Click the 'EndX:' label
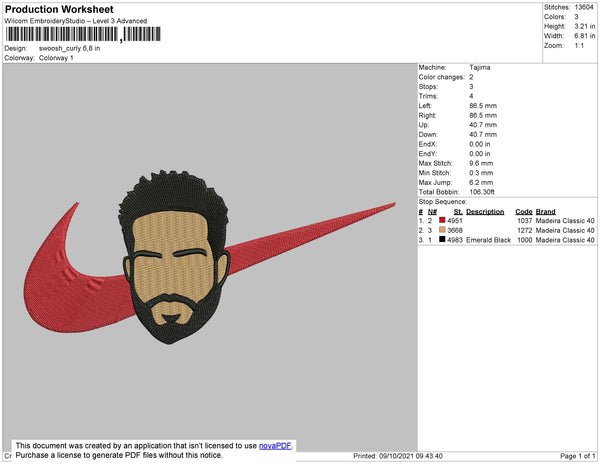The image size is (600, 464). tap(427, 144)
